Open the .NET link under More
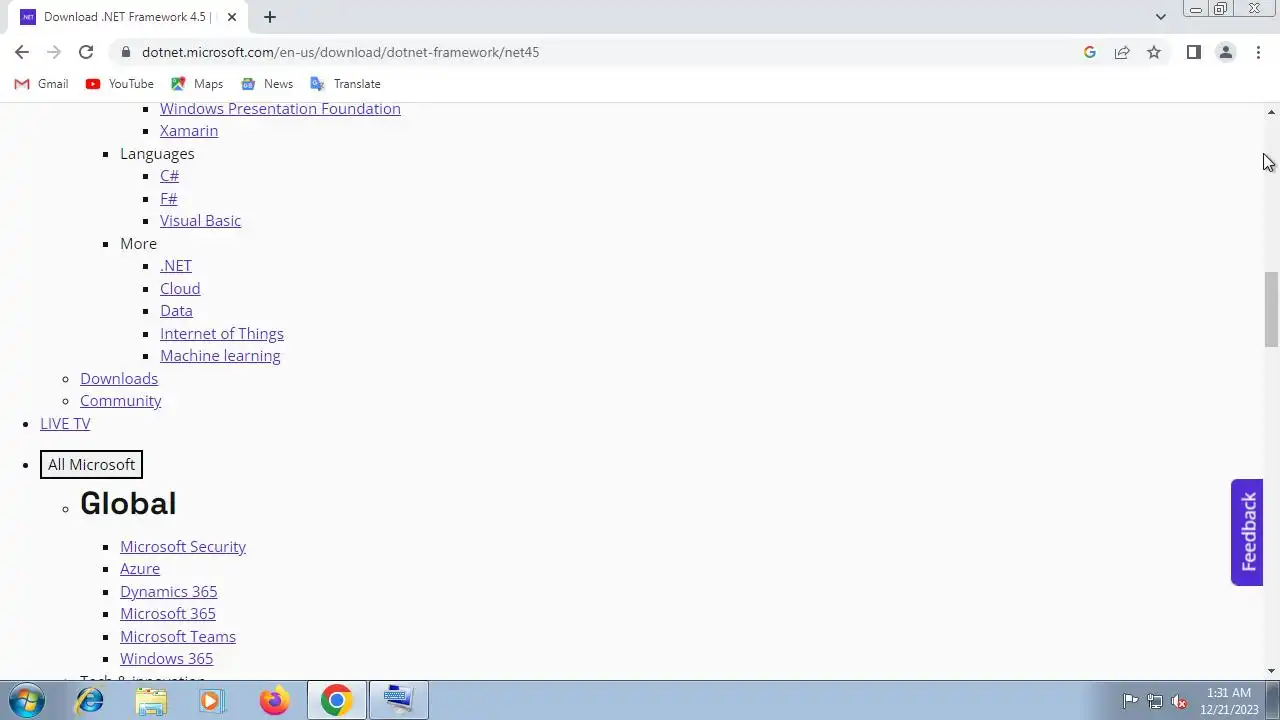 176,266
